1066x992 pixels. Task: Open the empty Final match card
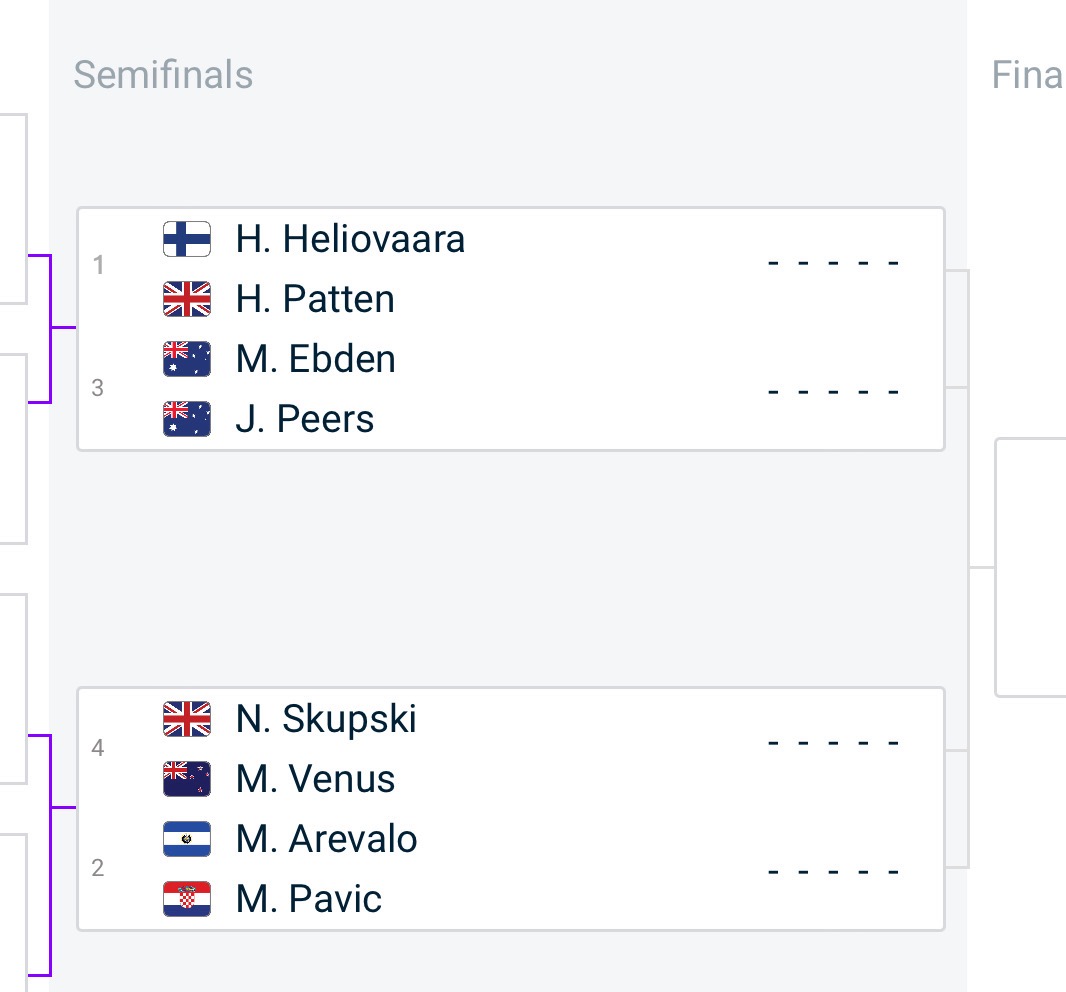pyautogui.click(x=1031, y=568)
